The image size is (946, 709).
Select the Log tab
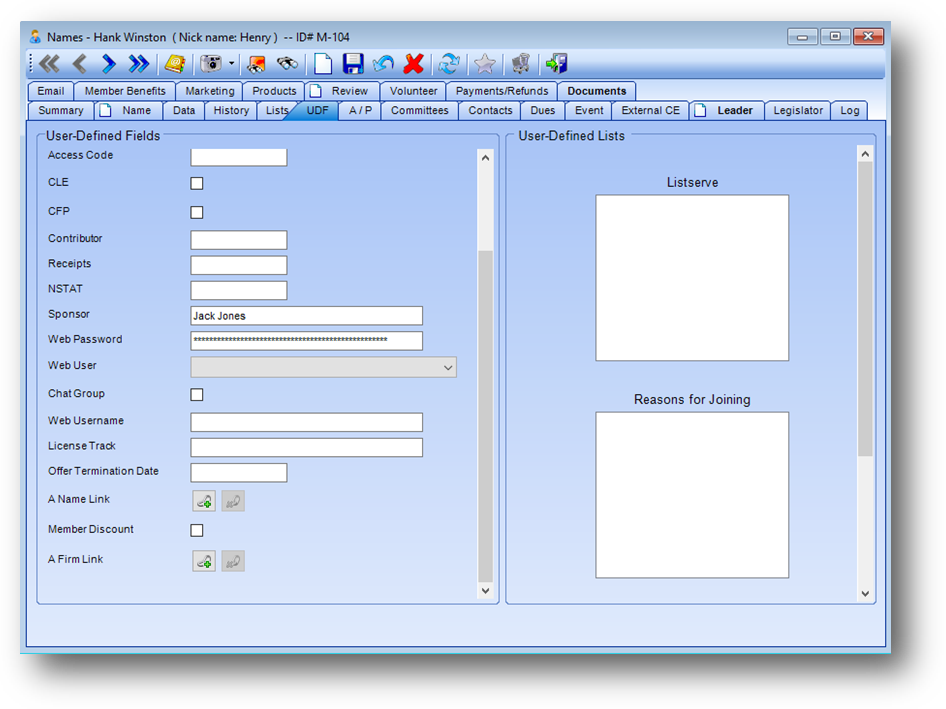click(x=849, y=110)
